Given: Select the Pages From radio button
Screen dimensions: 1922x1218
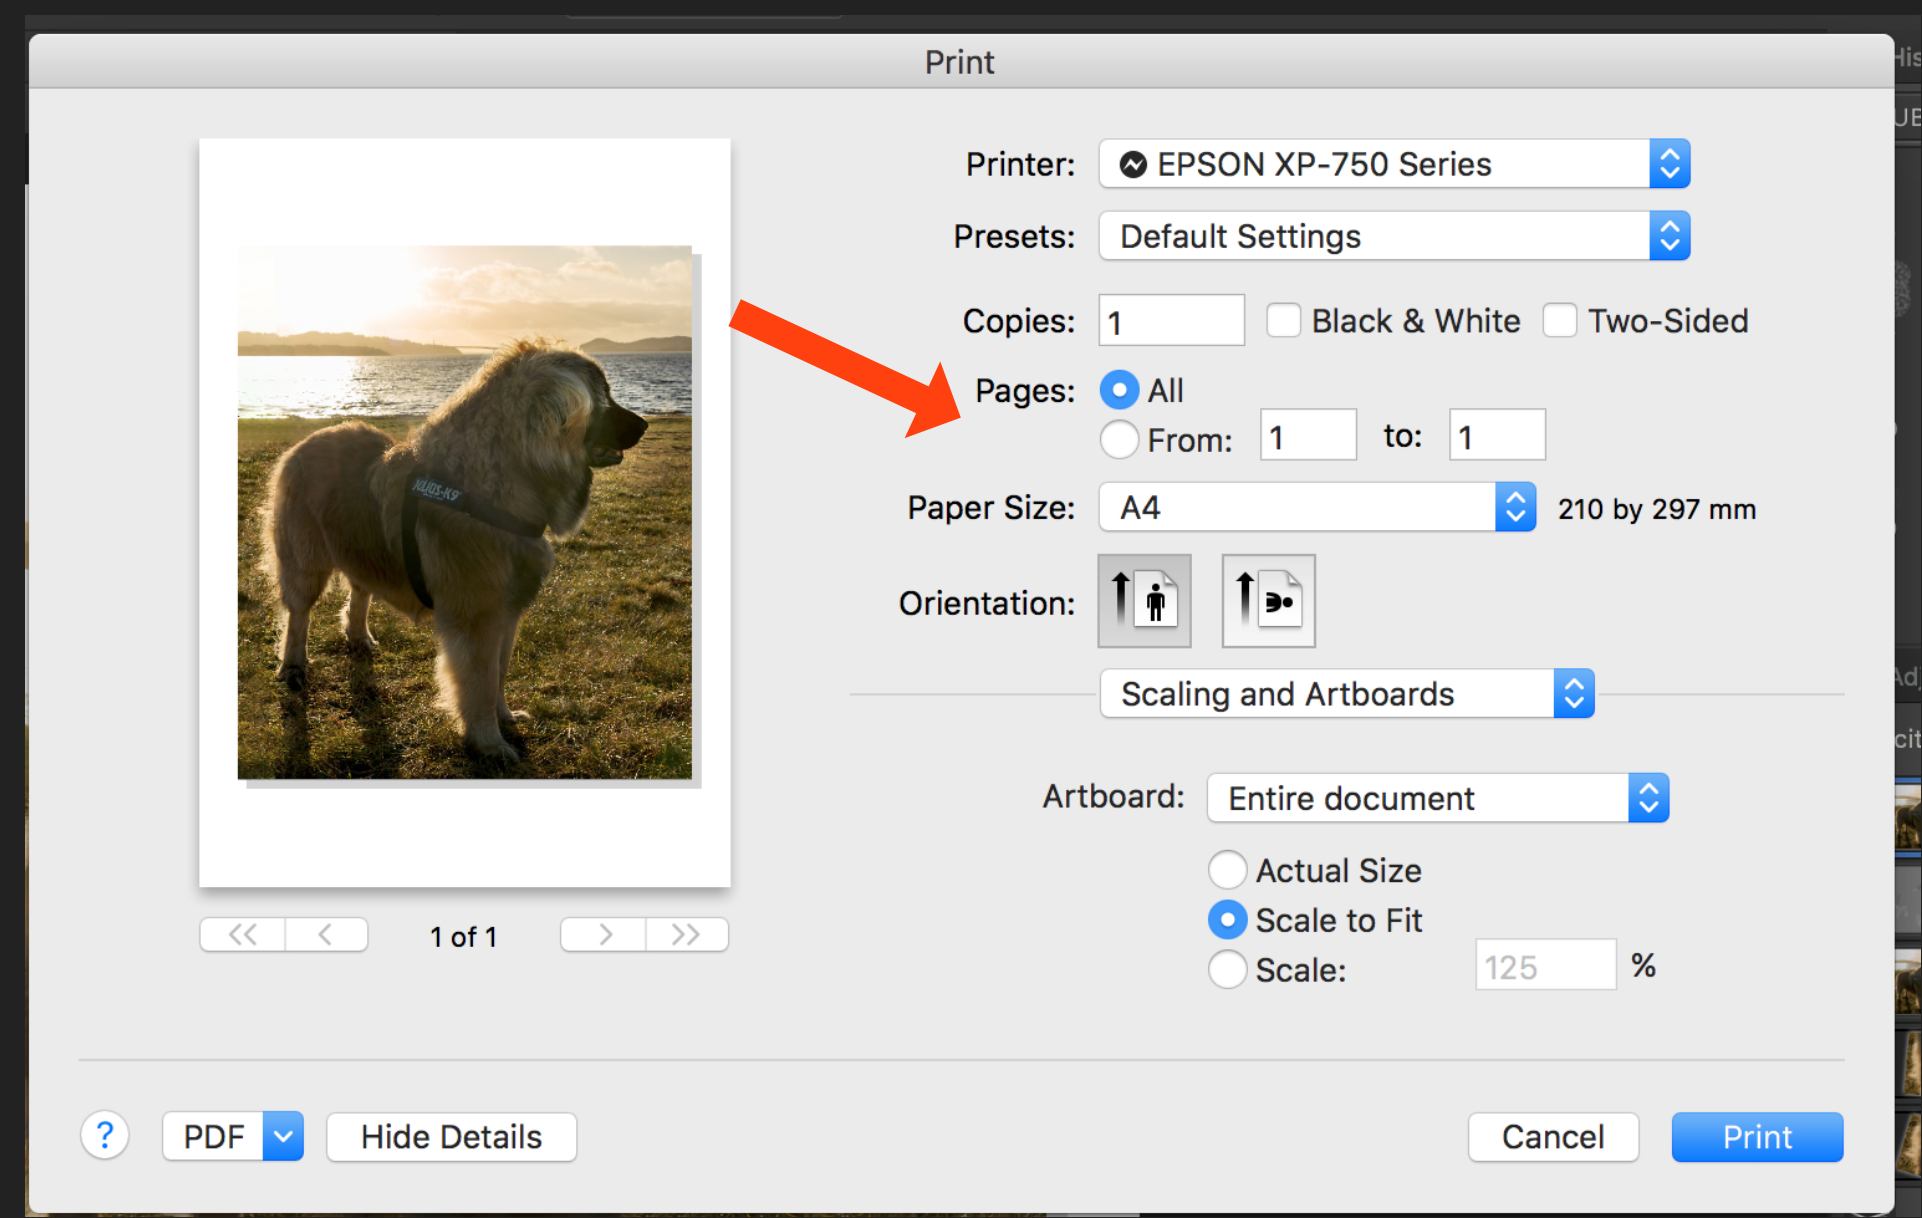Looking at the screenshot, I should click(x=1119, y=439).
